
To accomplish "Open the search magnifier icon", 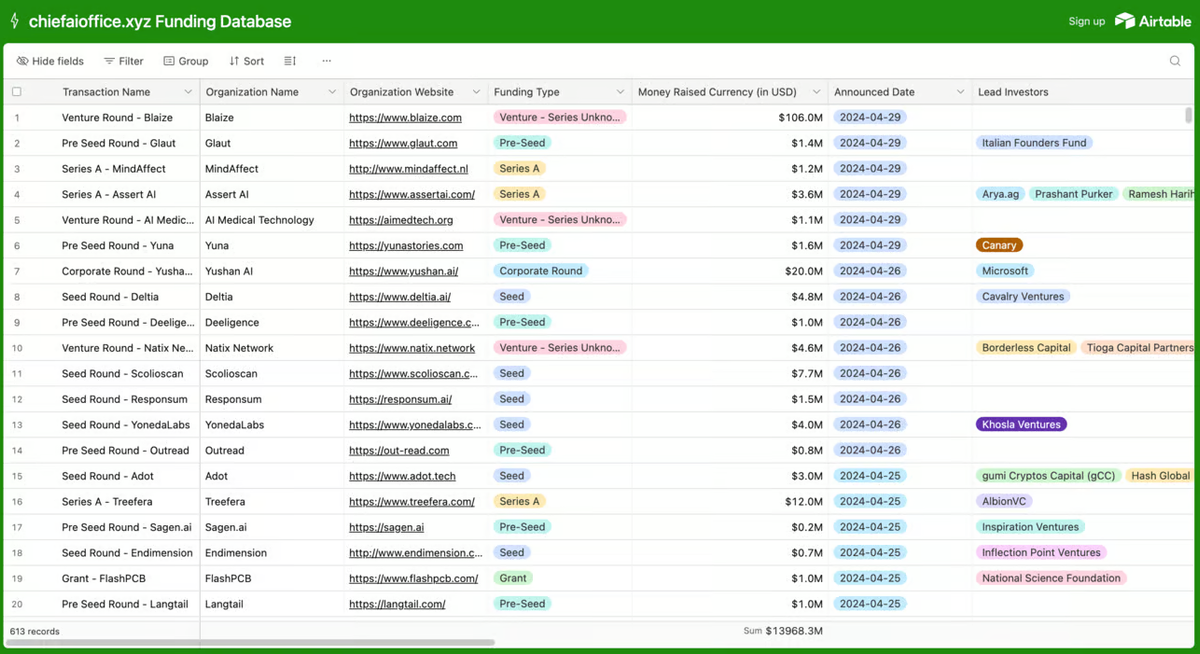I will (1175, 61).
